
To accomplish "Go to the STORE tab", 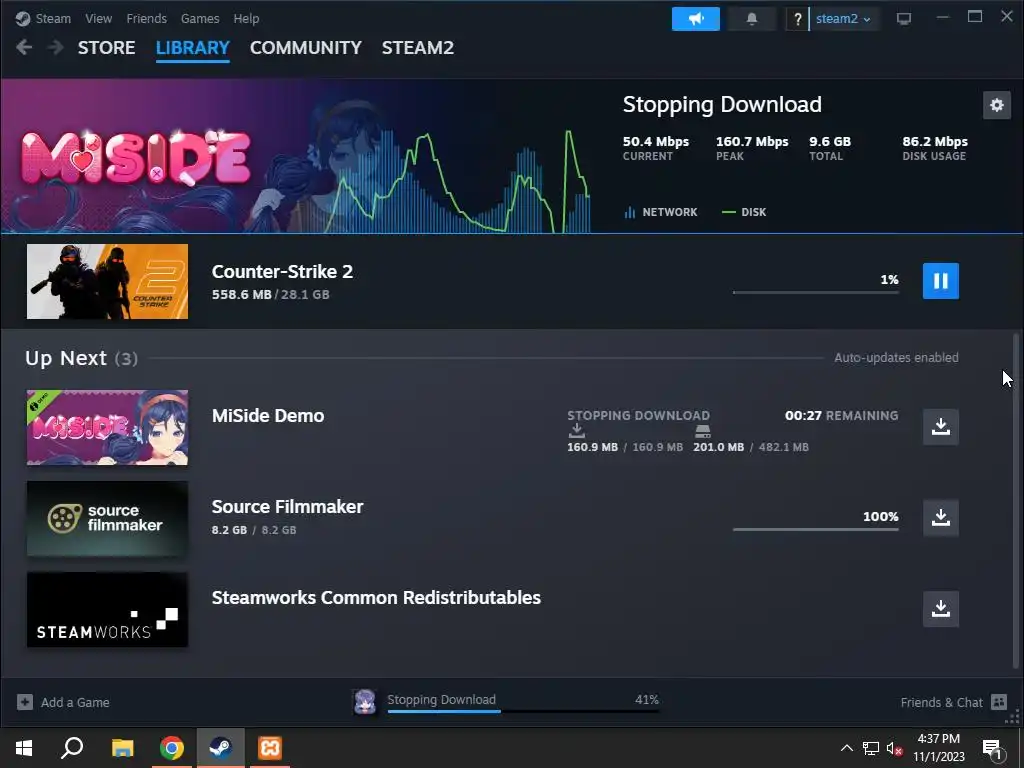I will [106, 48].
